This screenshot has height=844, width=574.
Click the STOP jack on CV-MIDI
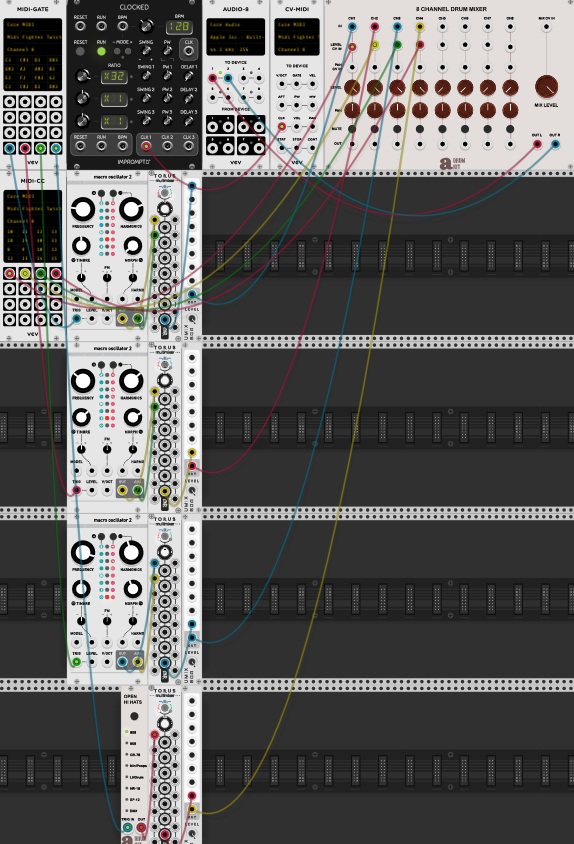(297, 147)
